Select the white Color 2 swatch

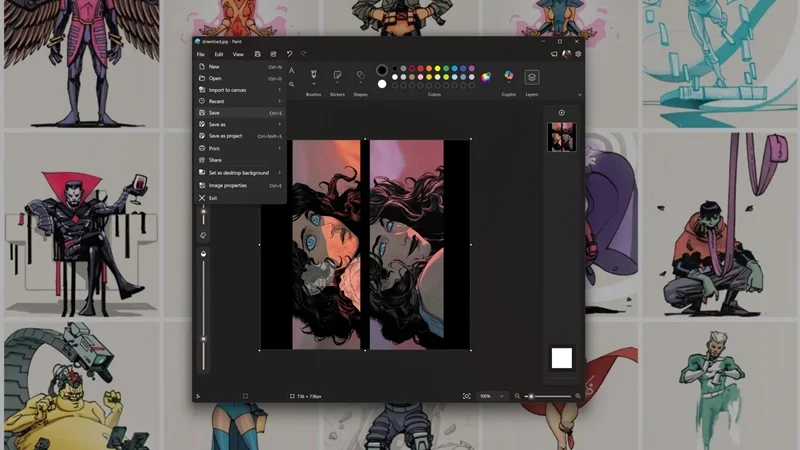[382, 84]
